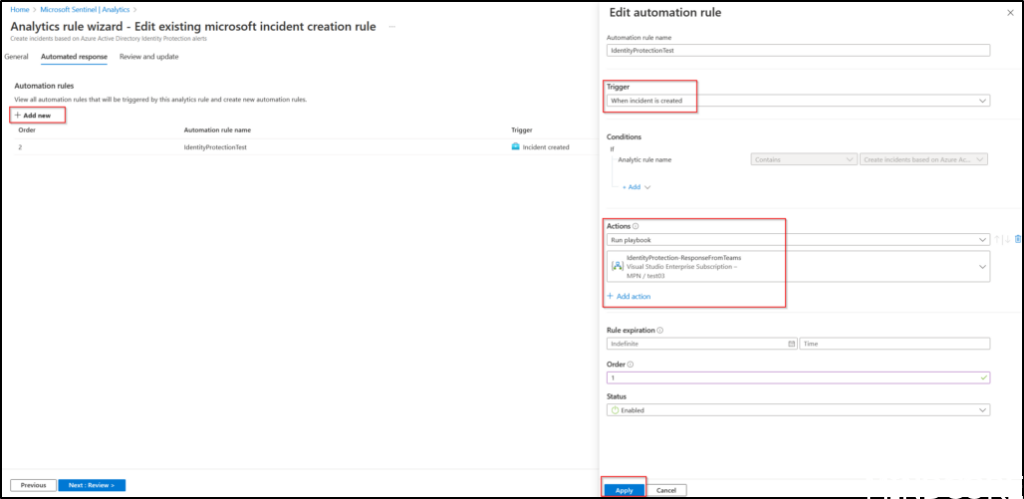This screenshot has width=1024, height=499.
Task: Click the Rule expiration calendar icon
Action: tap(792, 343)
